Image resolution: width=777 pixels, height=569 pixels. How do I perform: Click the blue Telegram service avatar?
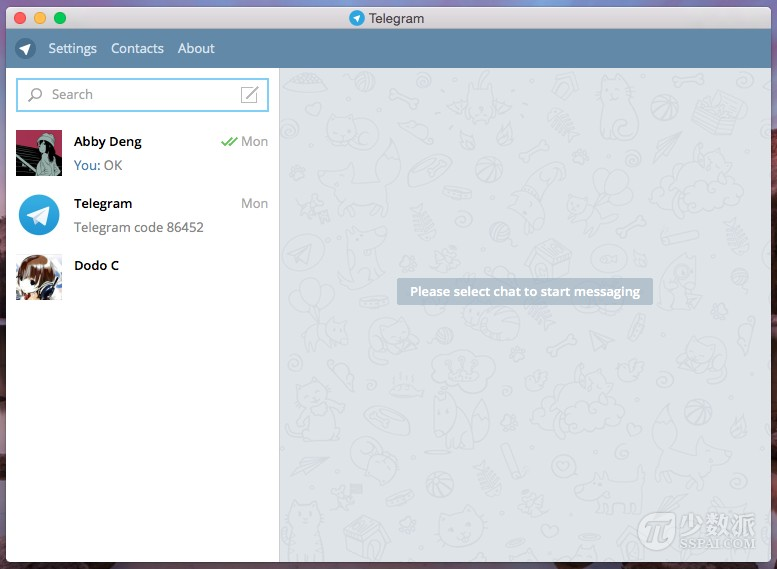click(39, 215)
